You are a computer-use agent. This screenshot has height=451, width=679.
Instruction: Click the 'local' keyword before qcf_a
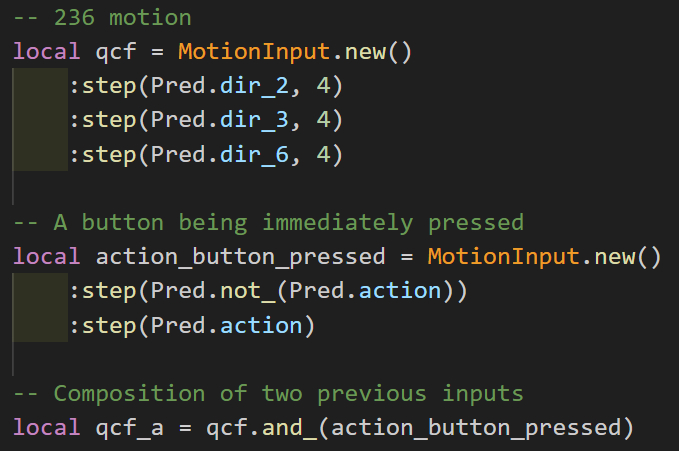(46, 428)
